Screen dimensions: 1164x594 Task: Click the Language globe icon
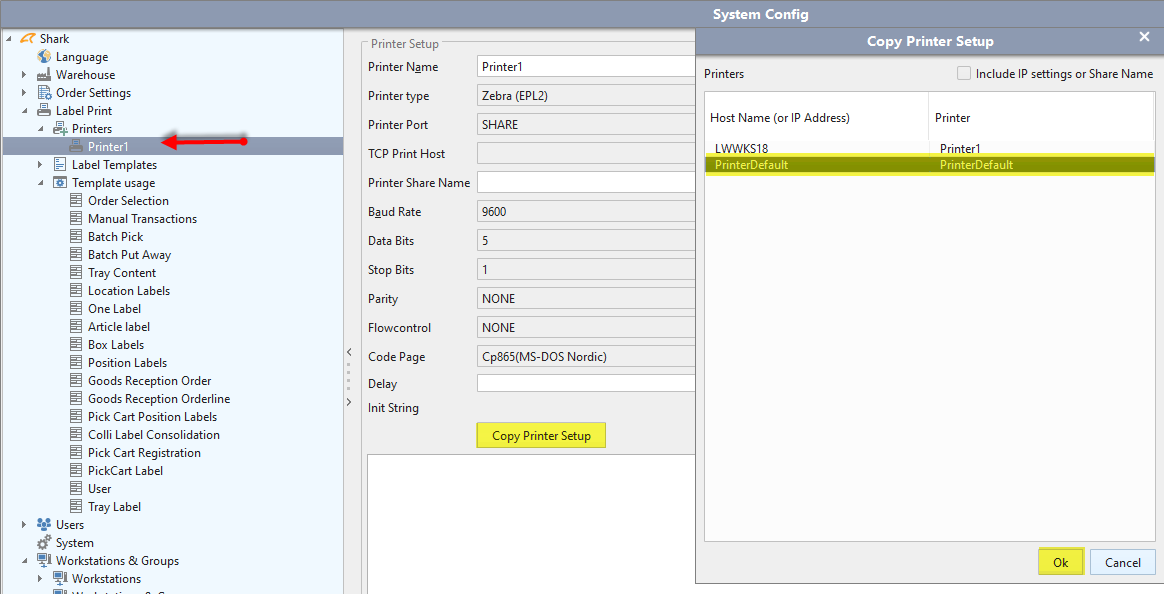point(45,56)
